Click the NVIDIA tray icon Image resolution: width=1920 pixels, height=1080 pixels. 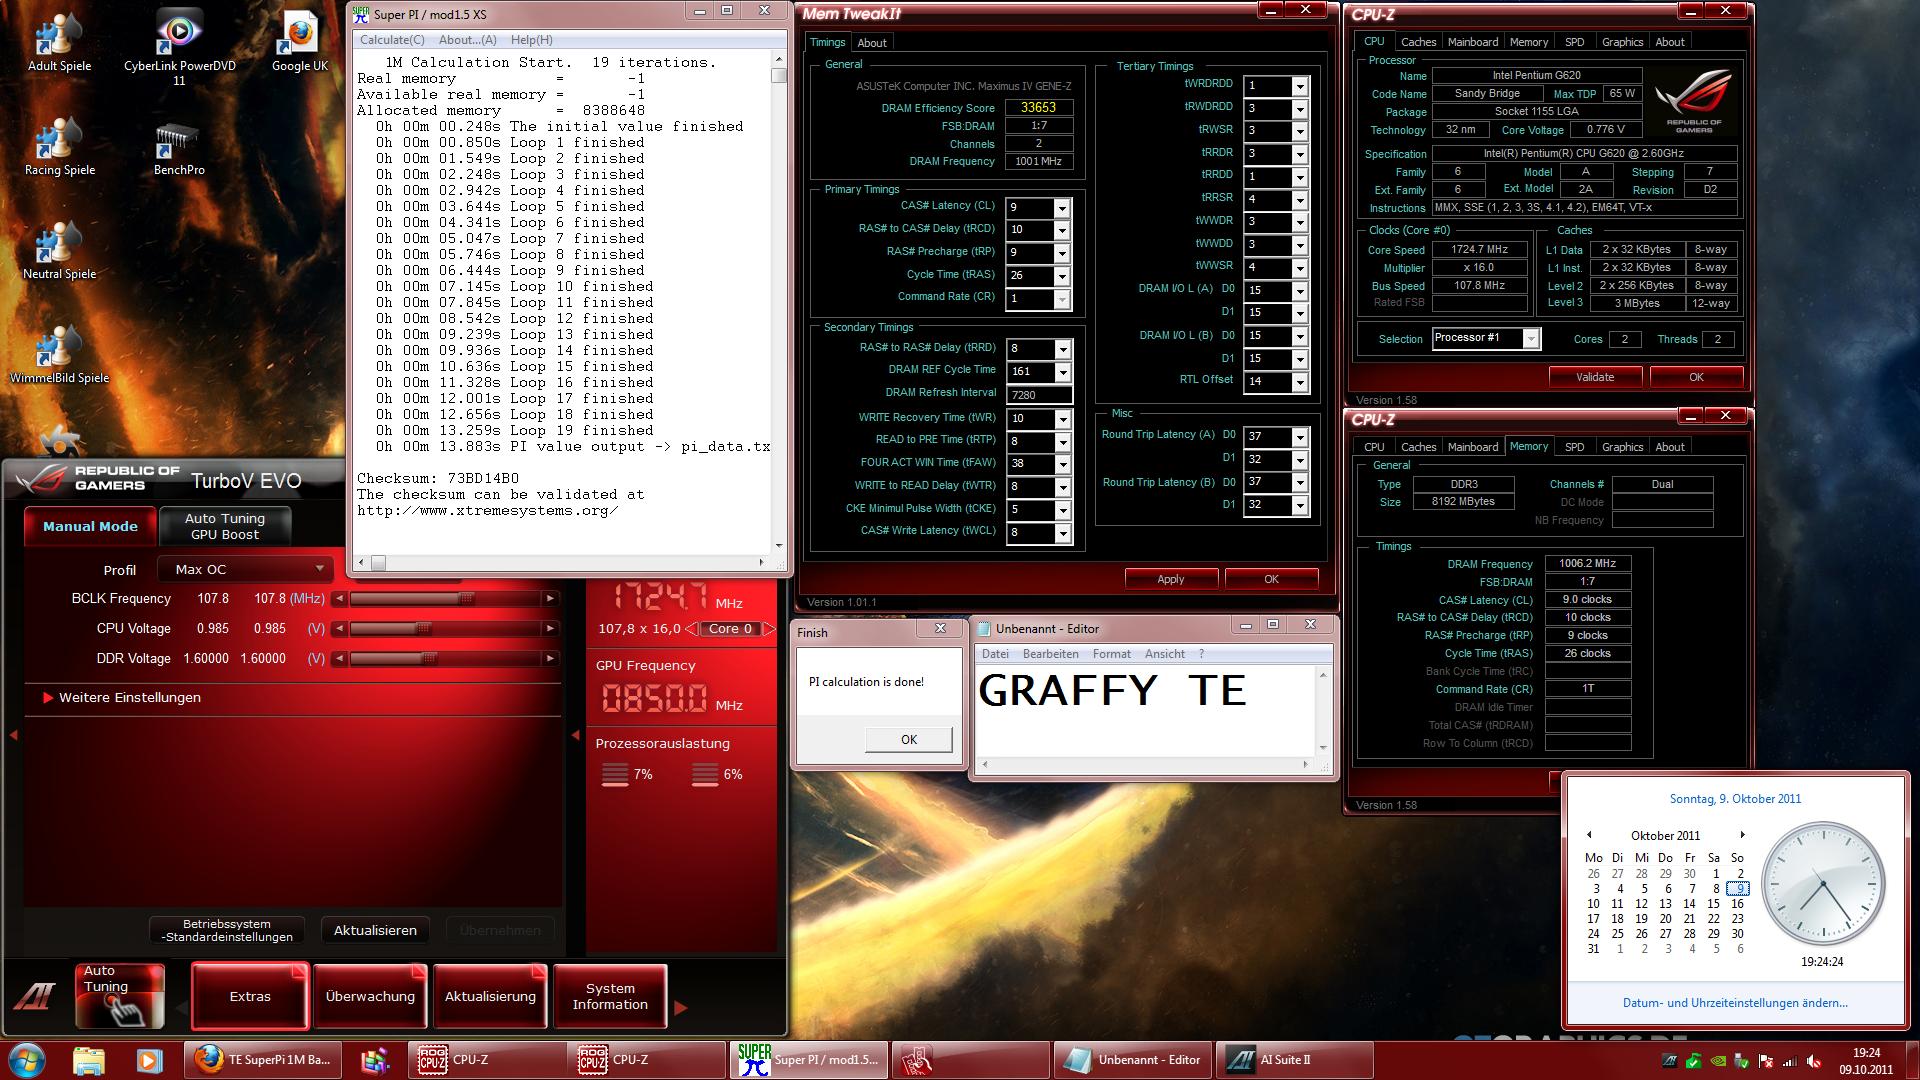1718,1061
